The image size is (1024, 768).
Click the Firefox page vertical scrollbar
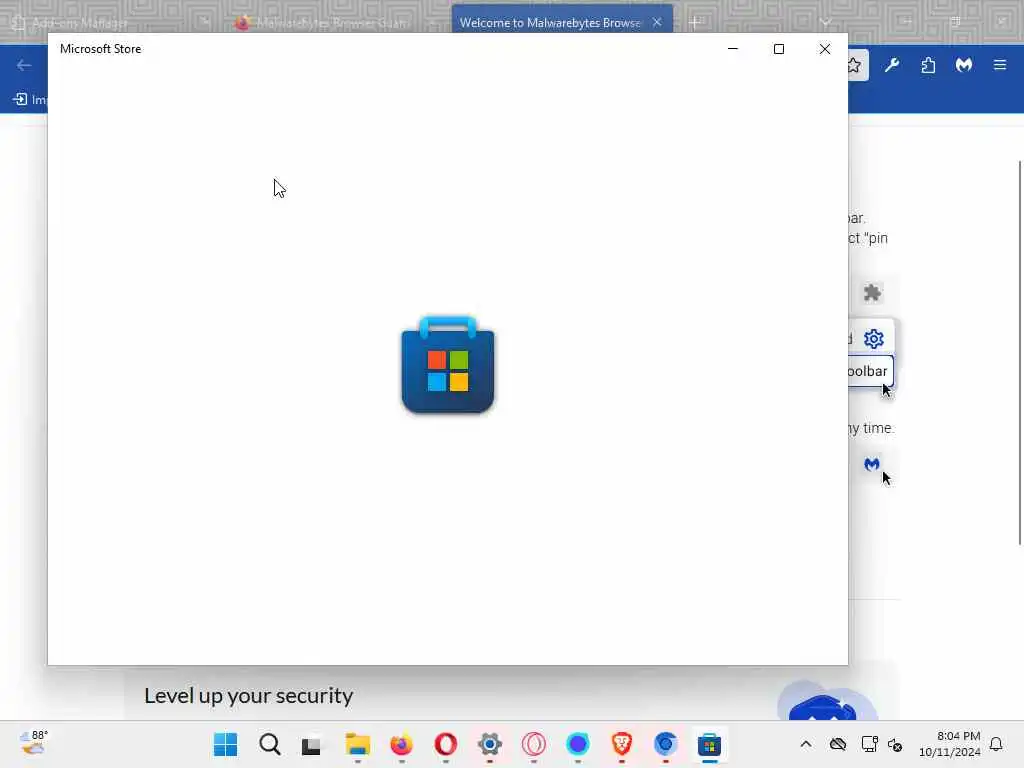tap(1019, 353)
